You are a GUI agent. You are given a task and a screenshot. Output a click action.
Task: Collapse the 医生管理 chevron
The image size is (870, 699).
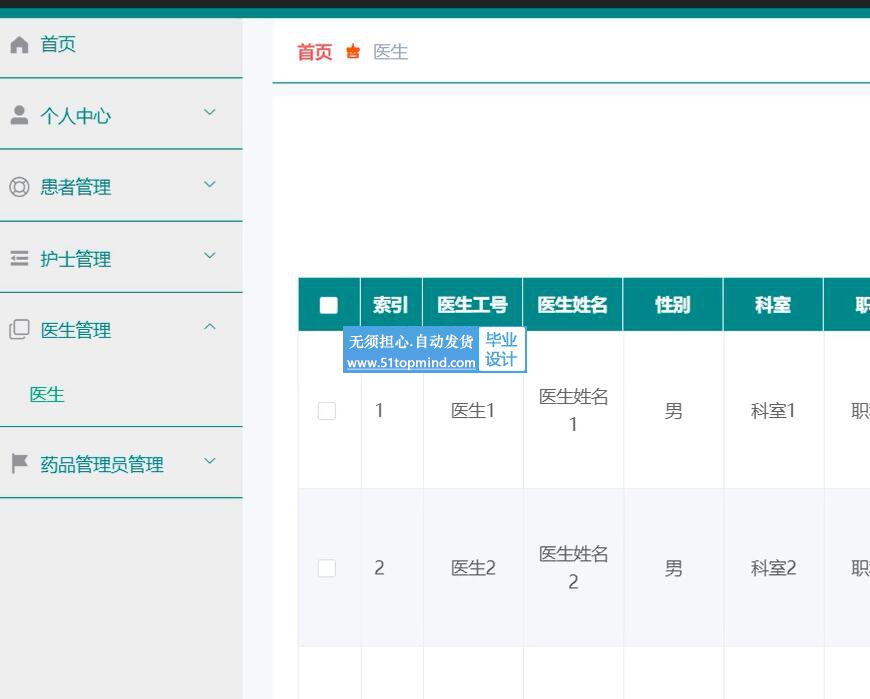click(210, 327)
